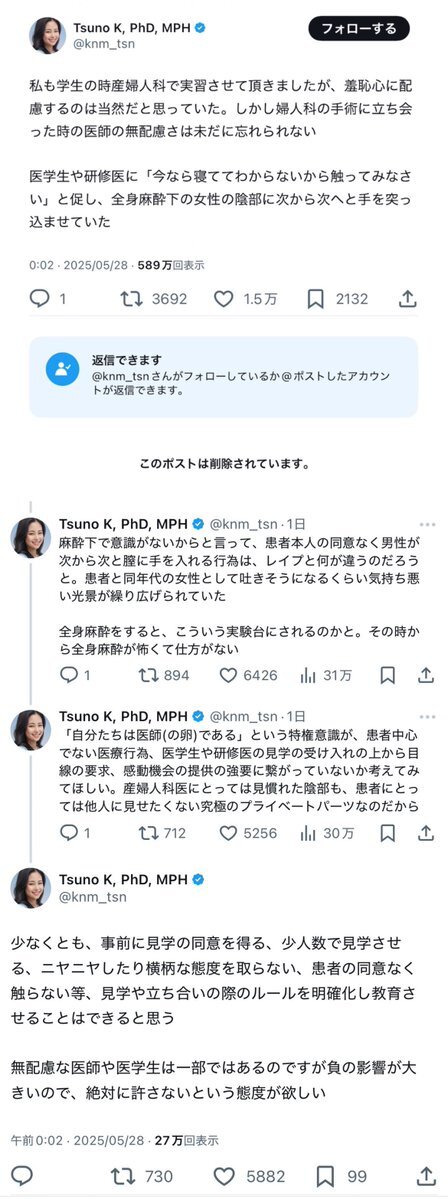Repost the reply showing 712 reposts
This screenshot has height=1199, width=448.
point(148,833)
